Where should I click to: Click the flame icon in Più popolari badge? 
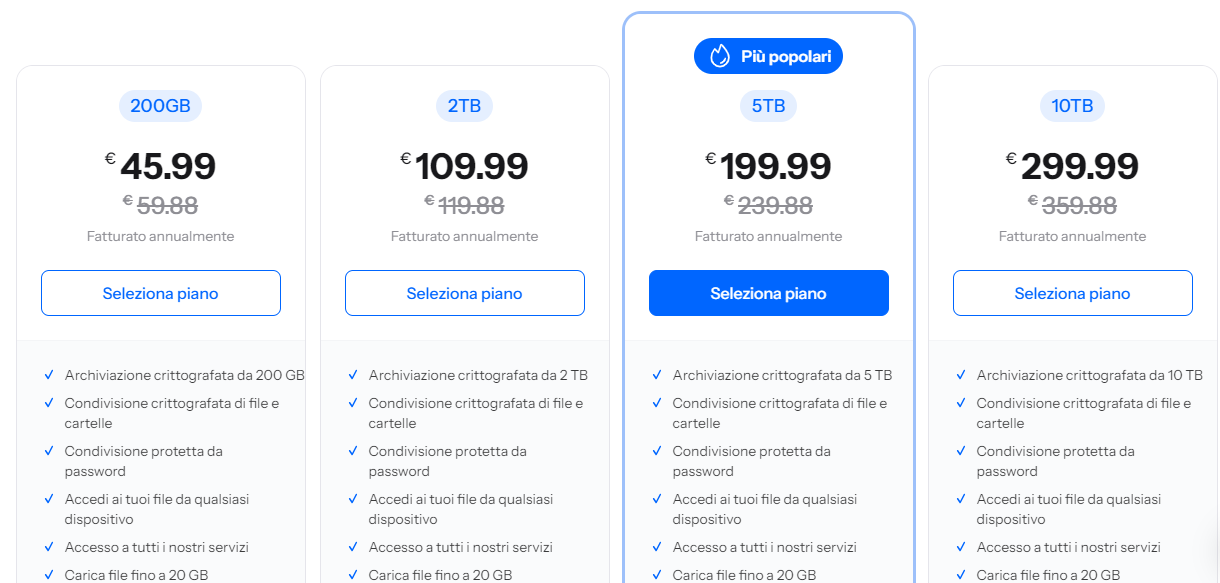720,57
